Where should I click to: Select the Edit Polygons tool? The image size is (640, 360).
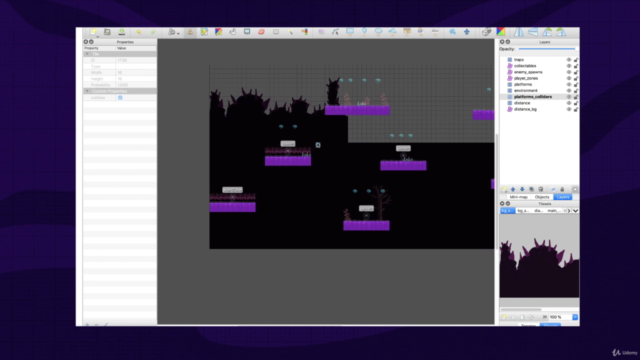pyautogui.click(x=336, y=32)
